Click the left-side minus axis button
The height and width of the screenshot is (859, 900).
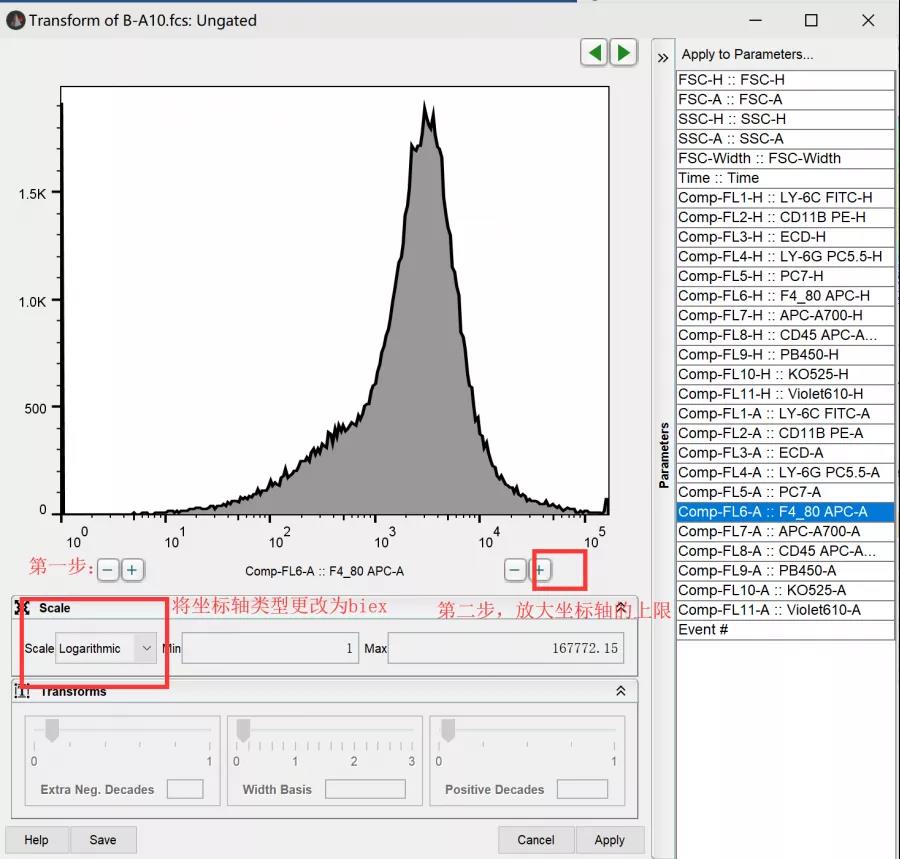pyautogui.click(x=107, y=570)
